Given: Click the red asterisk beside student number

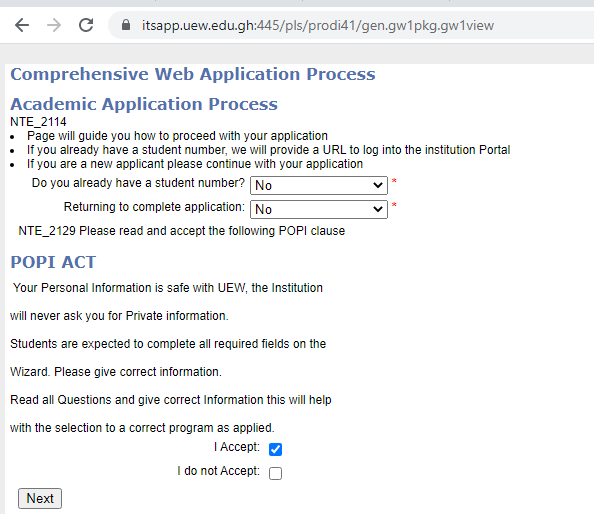Looking at the screenshot, I should click(394, 181).
